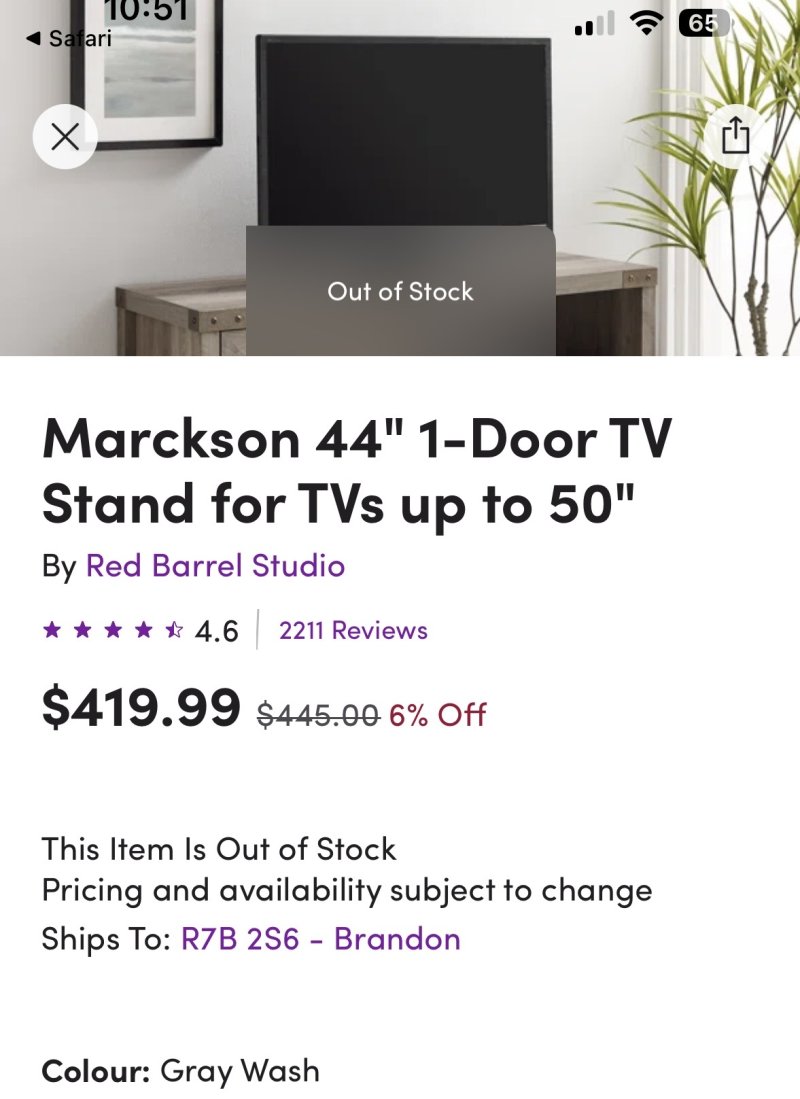
Task: Open the share sheet icon
Action: click(735, 136)
